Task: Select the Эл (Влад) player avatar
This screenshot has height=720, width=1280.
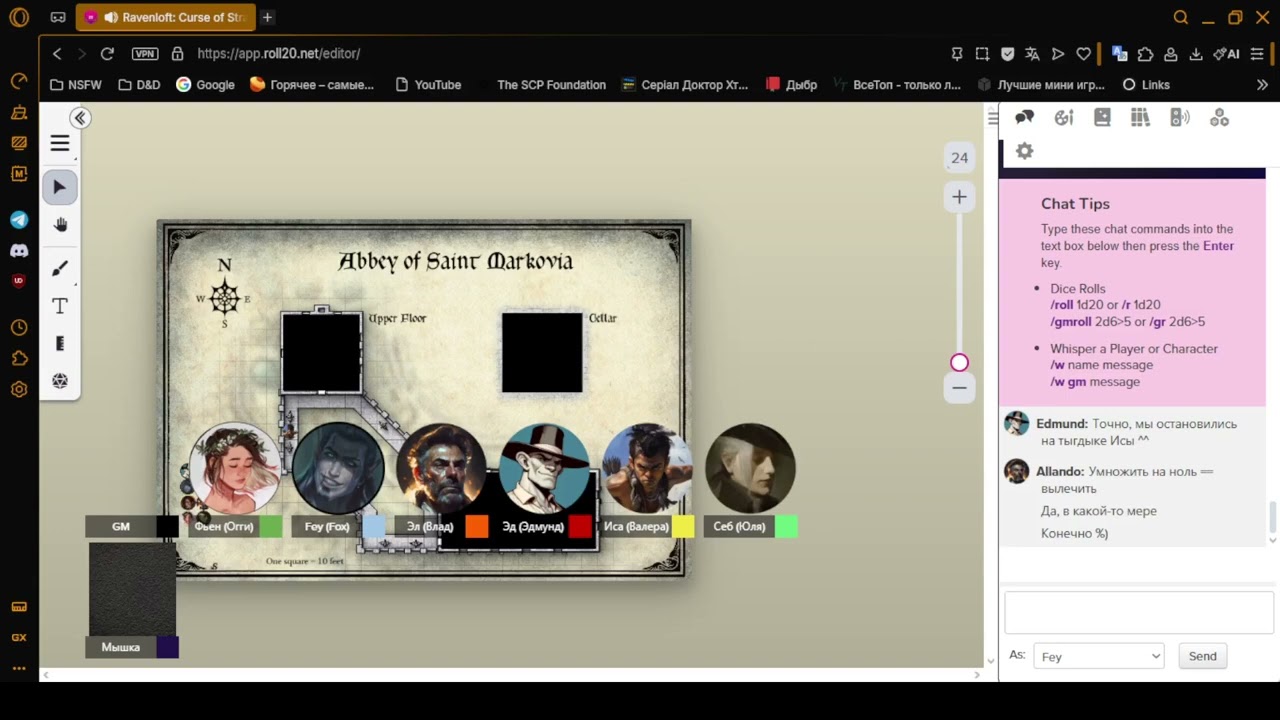Action: pyautogui.click(x=441, y=468)
